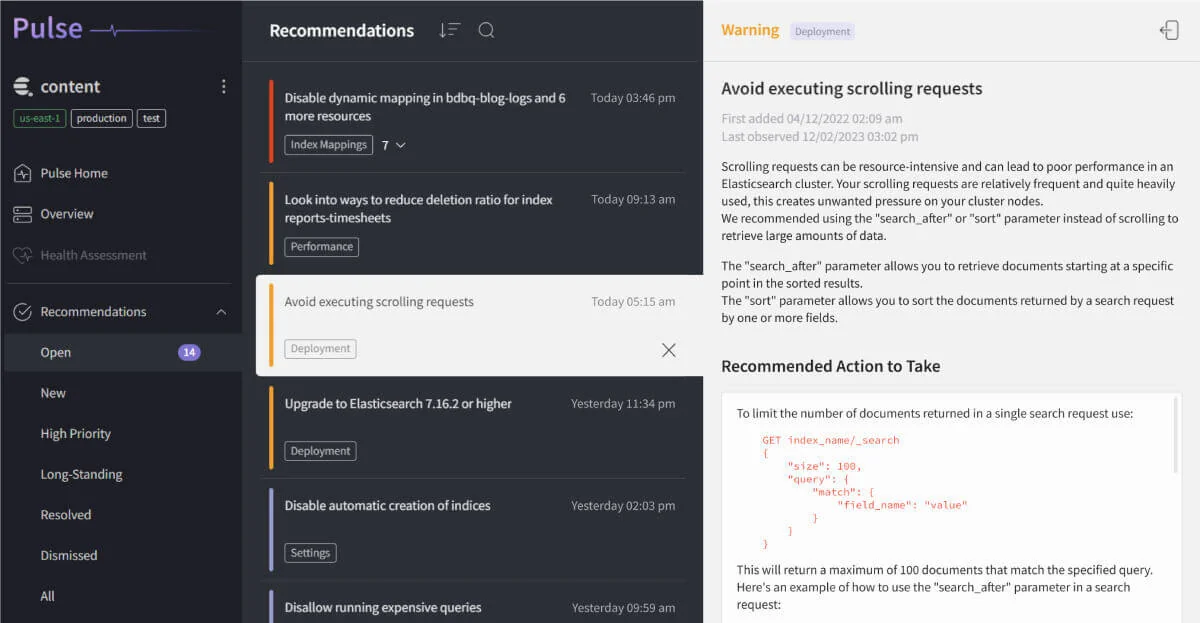Expand the 7 more resources chevron
Image resolution: width=1200 pixels, height=623 pixels.
click(400, 145)
